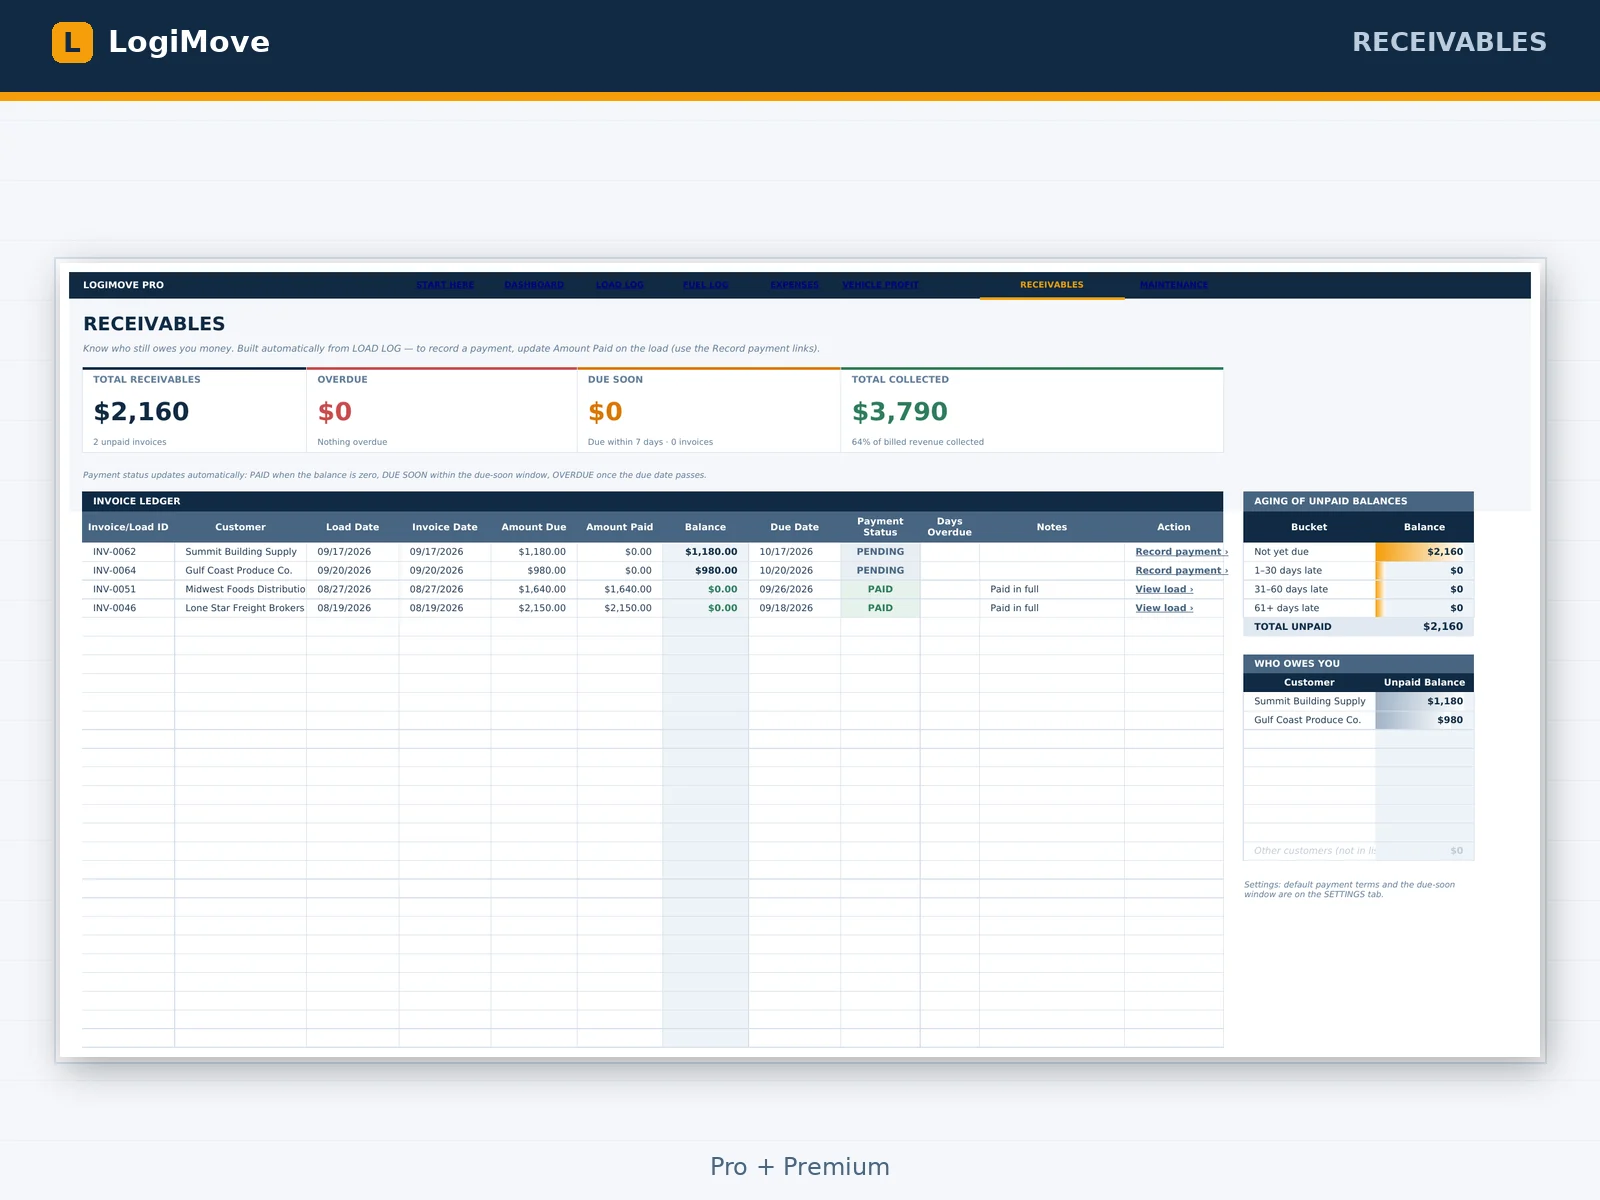Select the $980.00 balance cell

point(706,571)
